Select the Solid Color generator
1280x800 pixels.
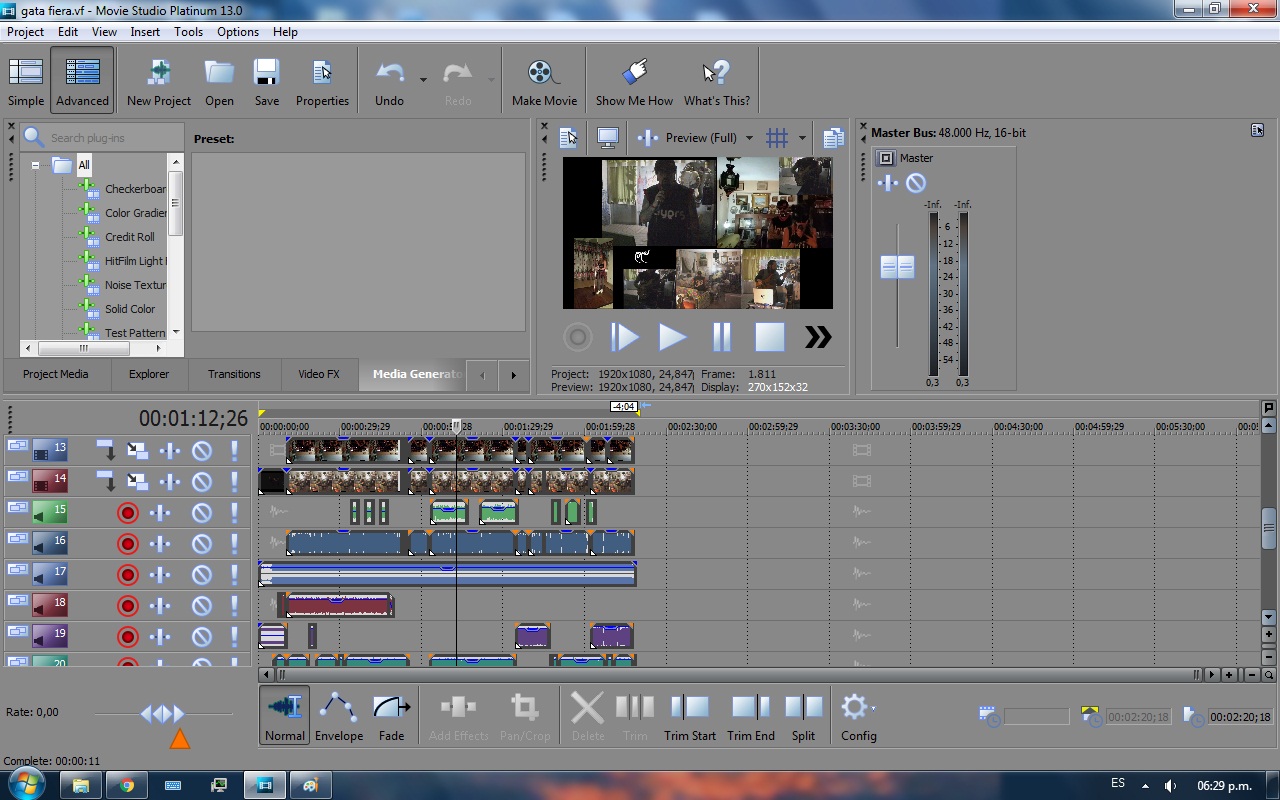coord(130,309)
